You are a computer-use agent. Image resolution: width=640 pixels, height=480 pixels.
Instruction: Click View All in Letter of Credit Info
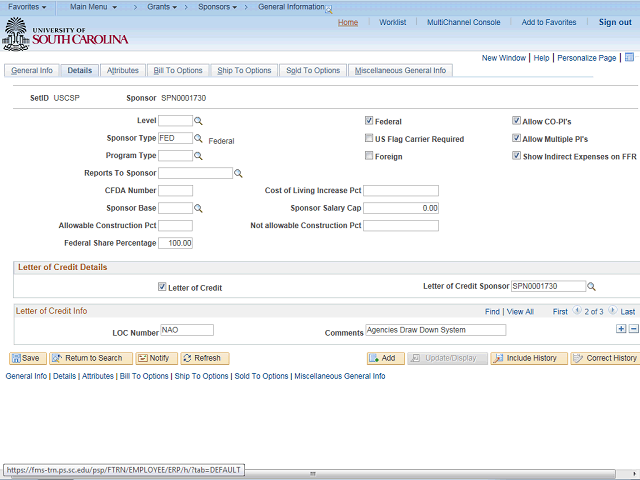pyautogui.click(x=520, y=312)
